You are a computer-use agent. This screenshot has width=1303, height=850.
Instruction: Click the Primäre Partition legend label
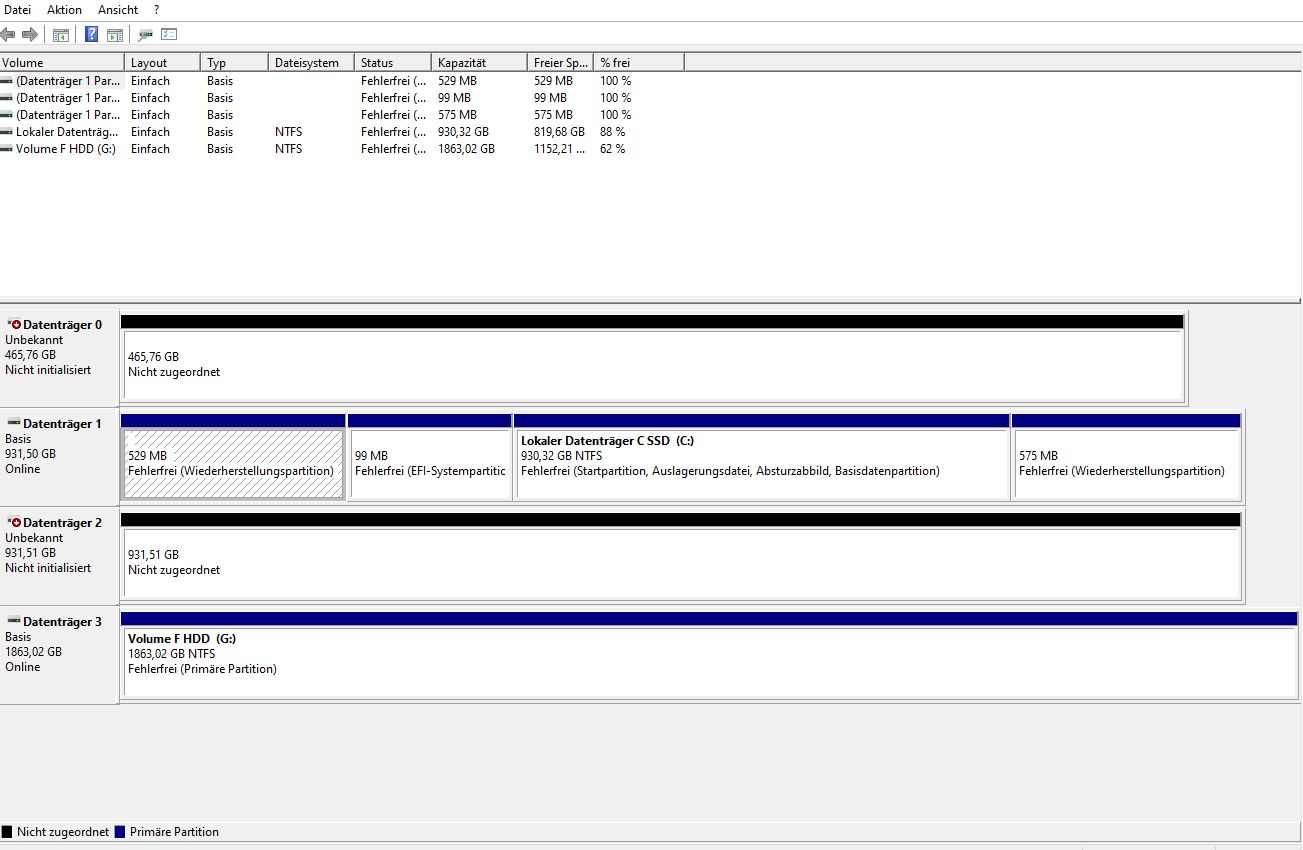click(x=174, y=832)
